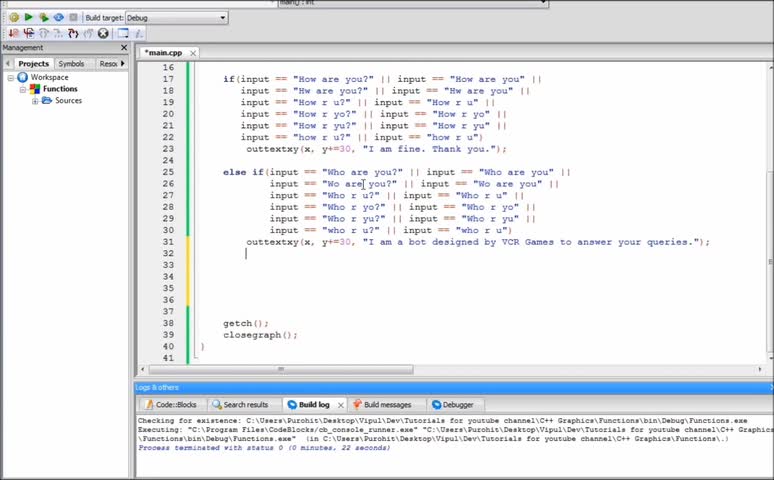Select the Sources folder item
The height and width of the screenshot is (480, 774).
coord(68,100)
